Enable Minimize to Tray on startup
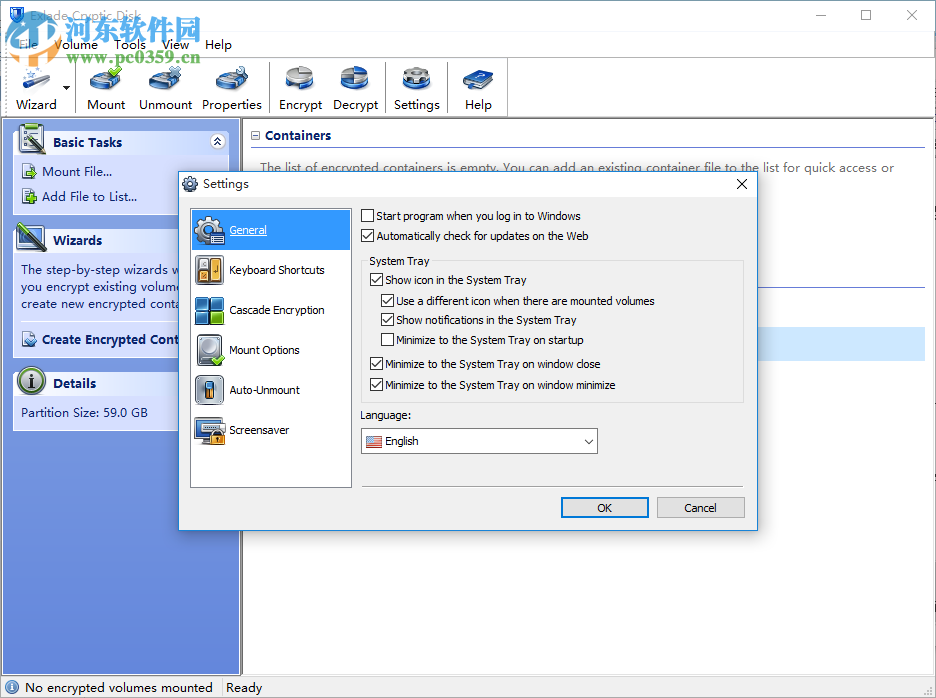The image size is (936, 698). 387,340
